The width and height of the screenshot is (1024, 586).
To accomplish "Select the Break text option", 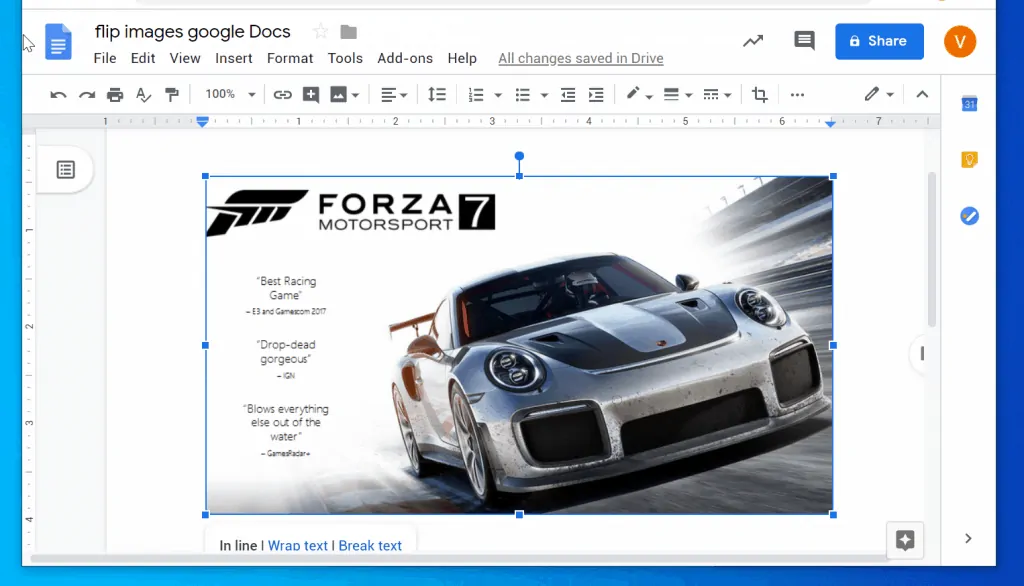I will coord(370,545).
